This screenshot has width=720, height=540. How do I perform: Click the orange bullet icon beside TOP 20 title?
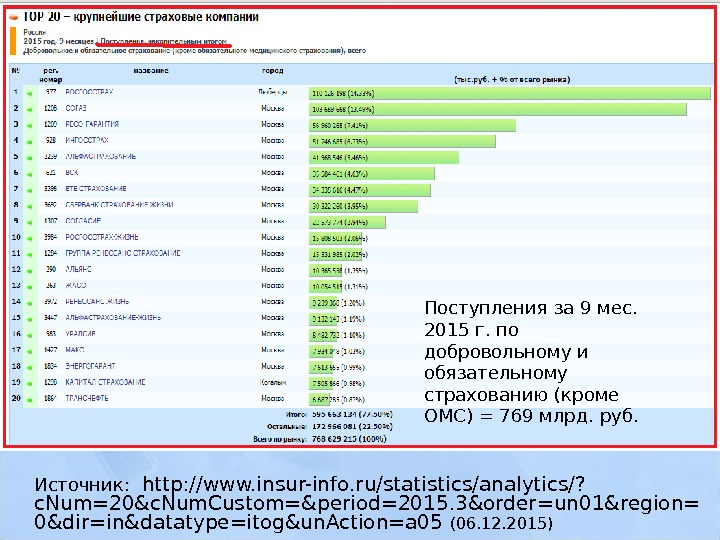click(x=14, y=17)
